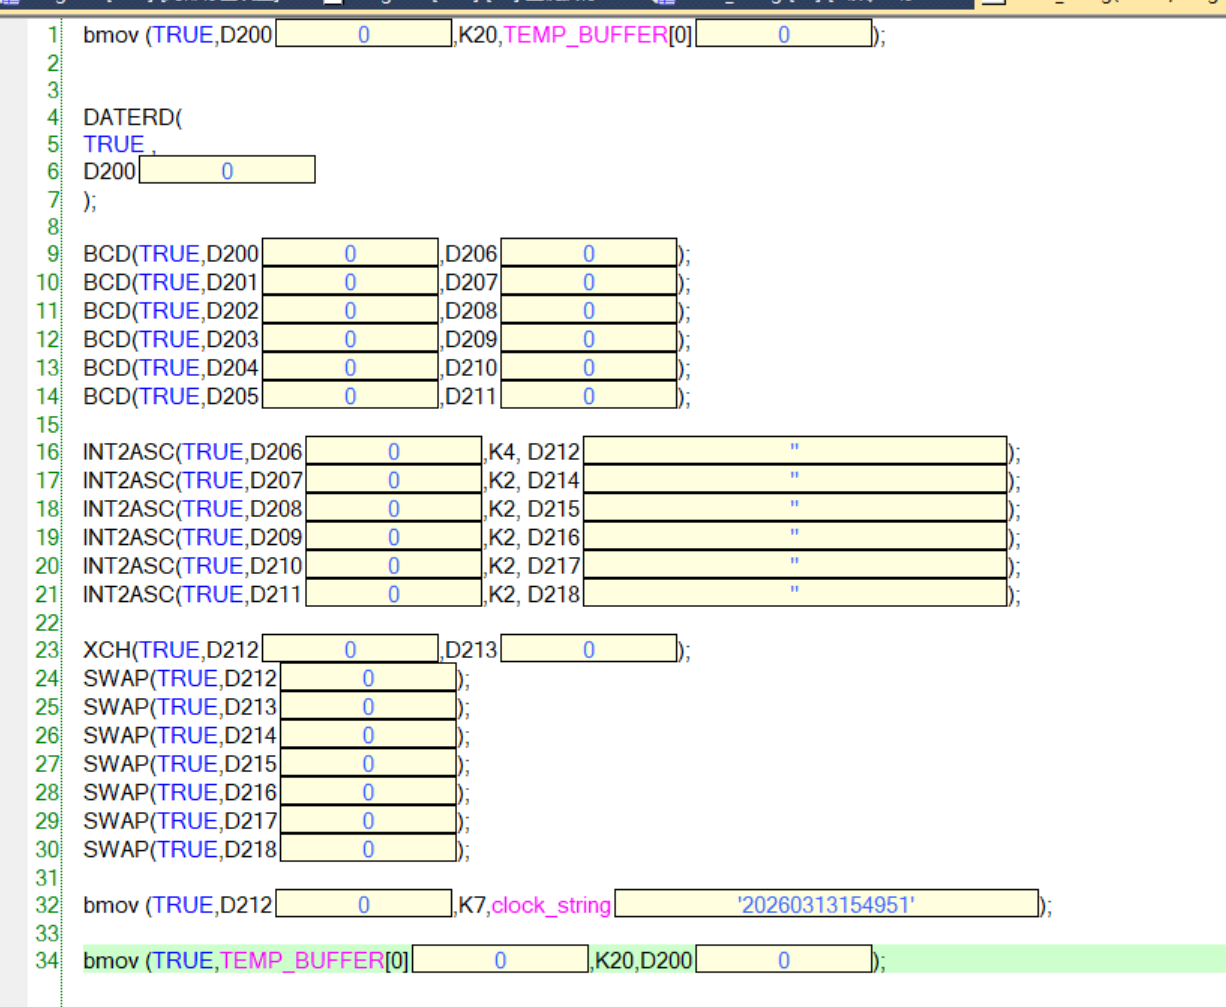Screen dimensions: 1226x1007
Task: Click the clock_string value field showing '20260313154951'
Action: pyautogui.click(x=826, y=905)
